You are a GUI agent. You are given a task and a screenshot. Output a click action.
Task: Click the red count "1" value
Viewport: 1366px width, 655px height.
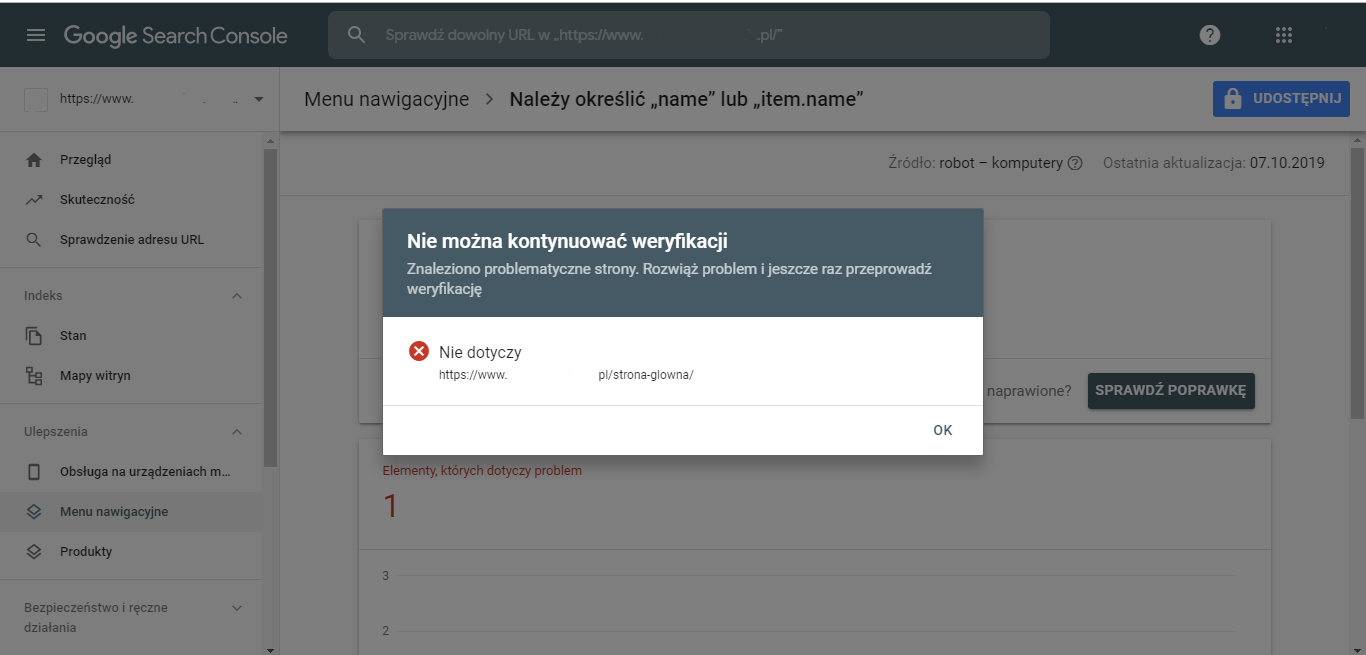[x=390, y=506]
